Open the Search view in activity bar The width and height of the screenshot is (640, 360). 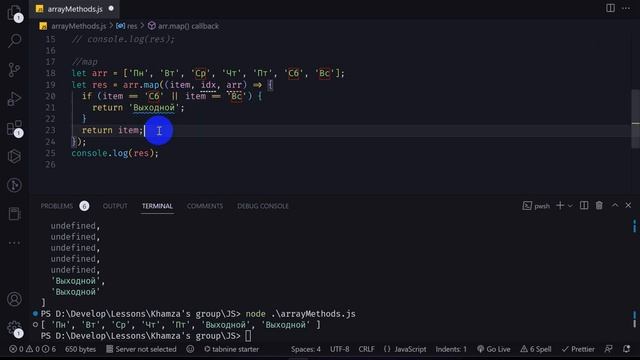pyautogui.click(x=14, y=40)
